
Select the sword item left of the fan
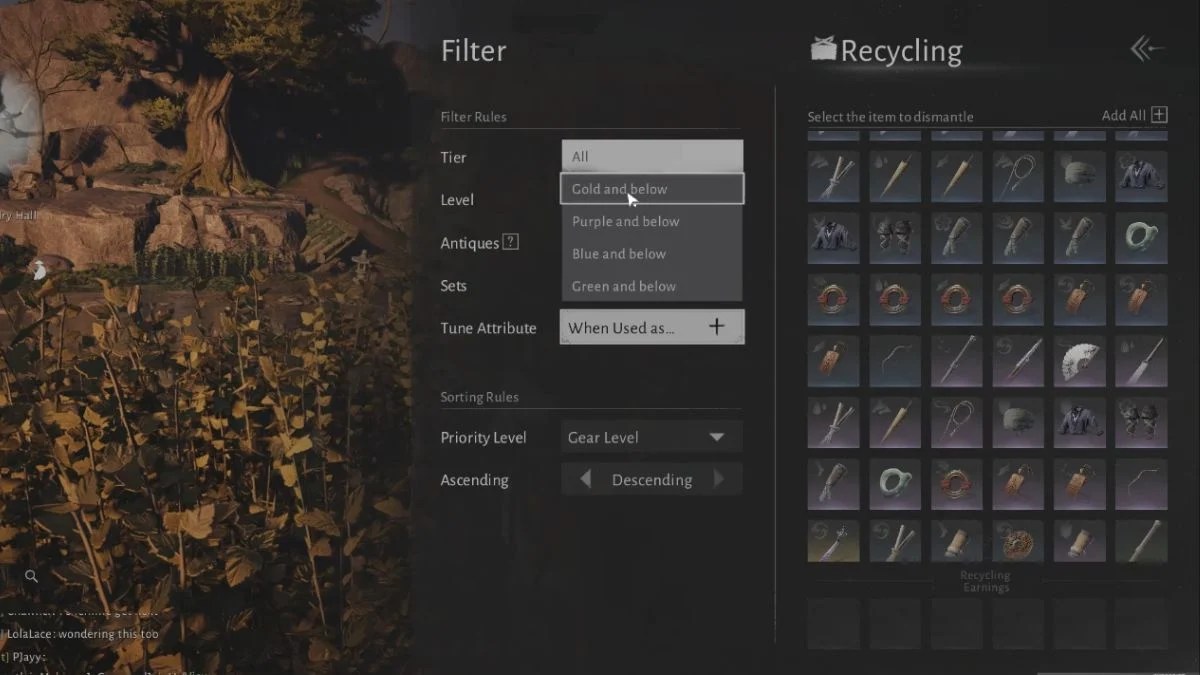1018,361
